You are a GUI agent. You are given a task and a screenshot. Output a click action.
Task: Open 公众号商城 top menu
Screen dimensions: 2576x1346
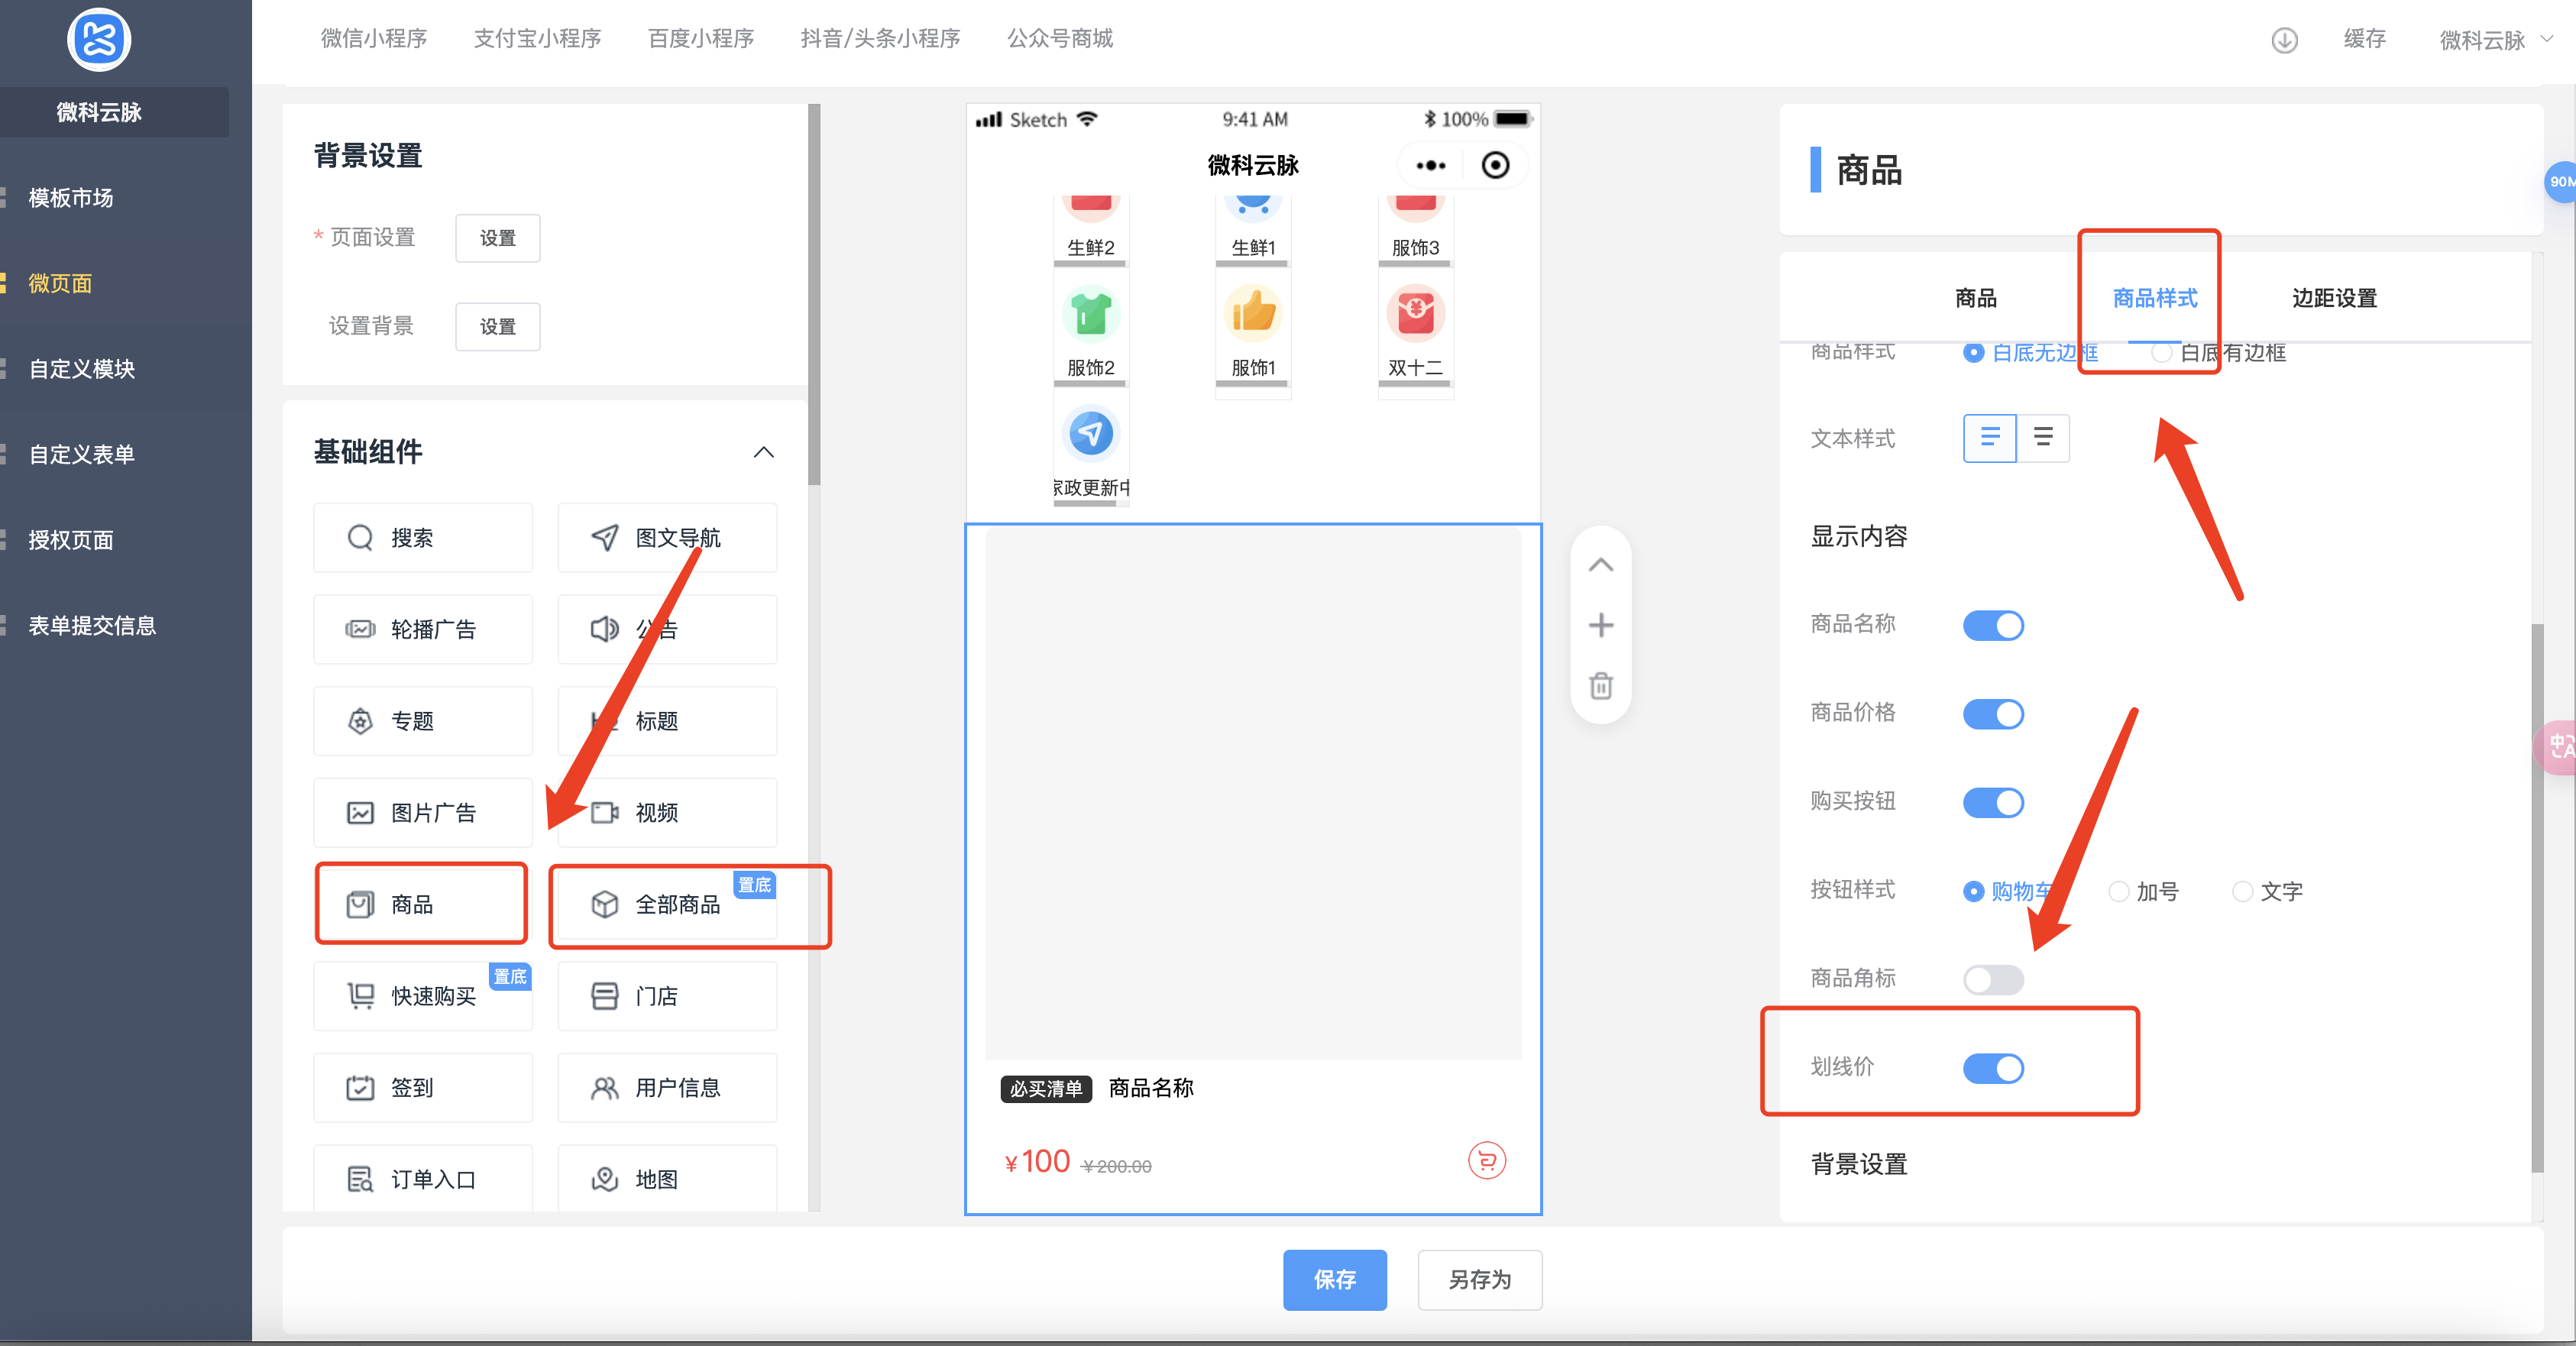[1059, 38]
